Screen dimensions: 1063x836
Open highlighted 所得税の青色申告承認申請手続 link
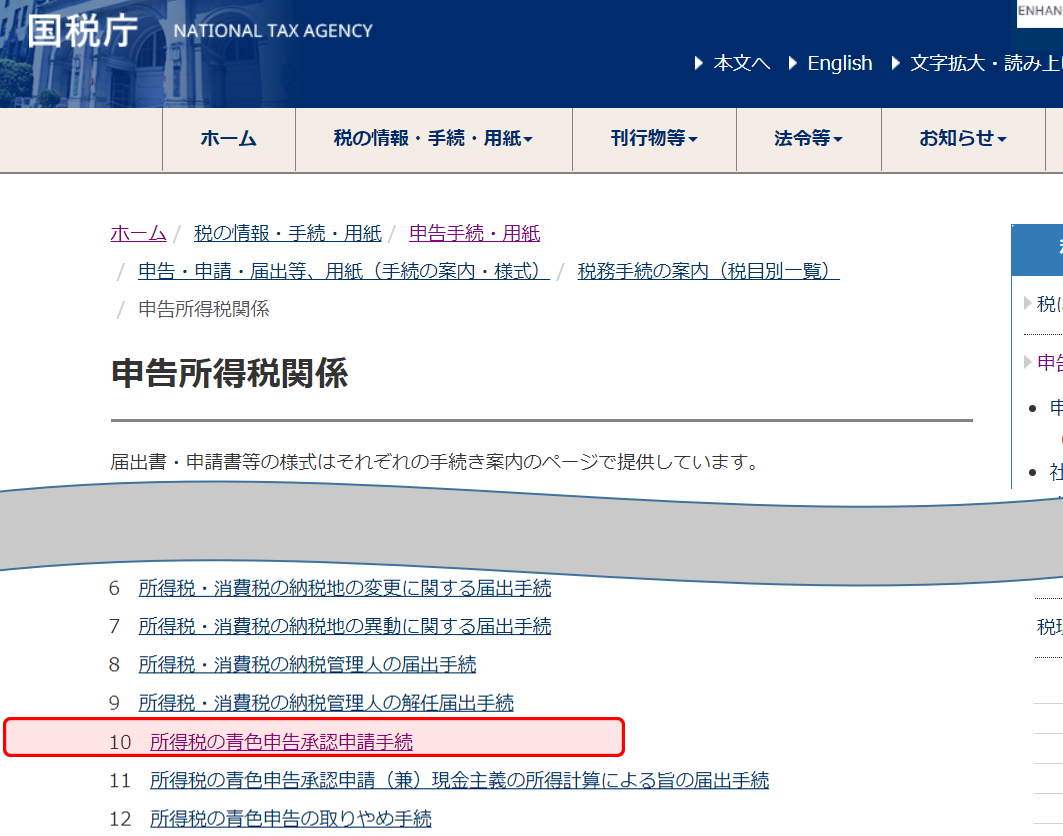pos(281,742)
